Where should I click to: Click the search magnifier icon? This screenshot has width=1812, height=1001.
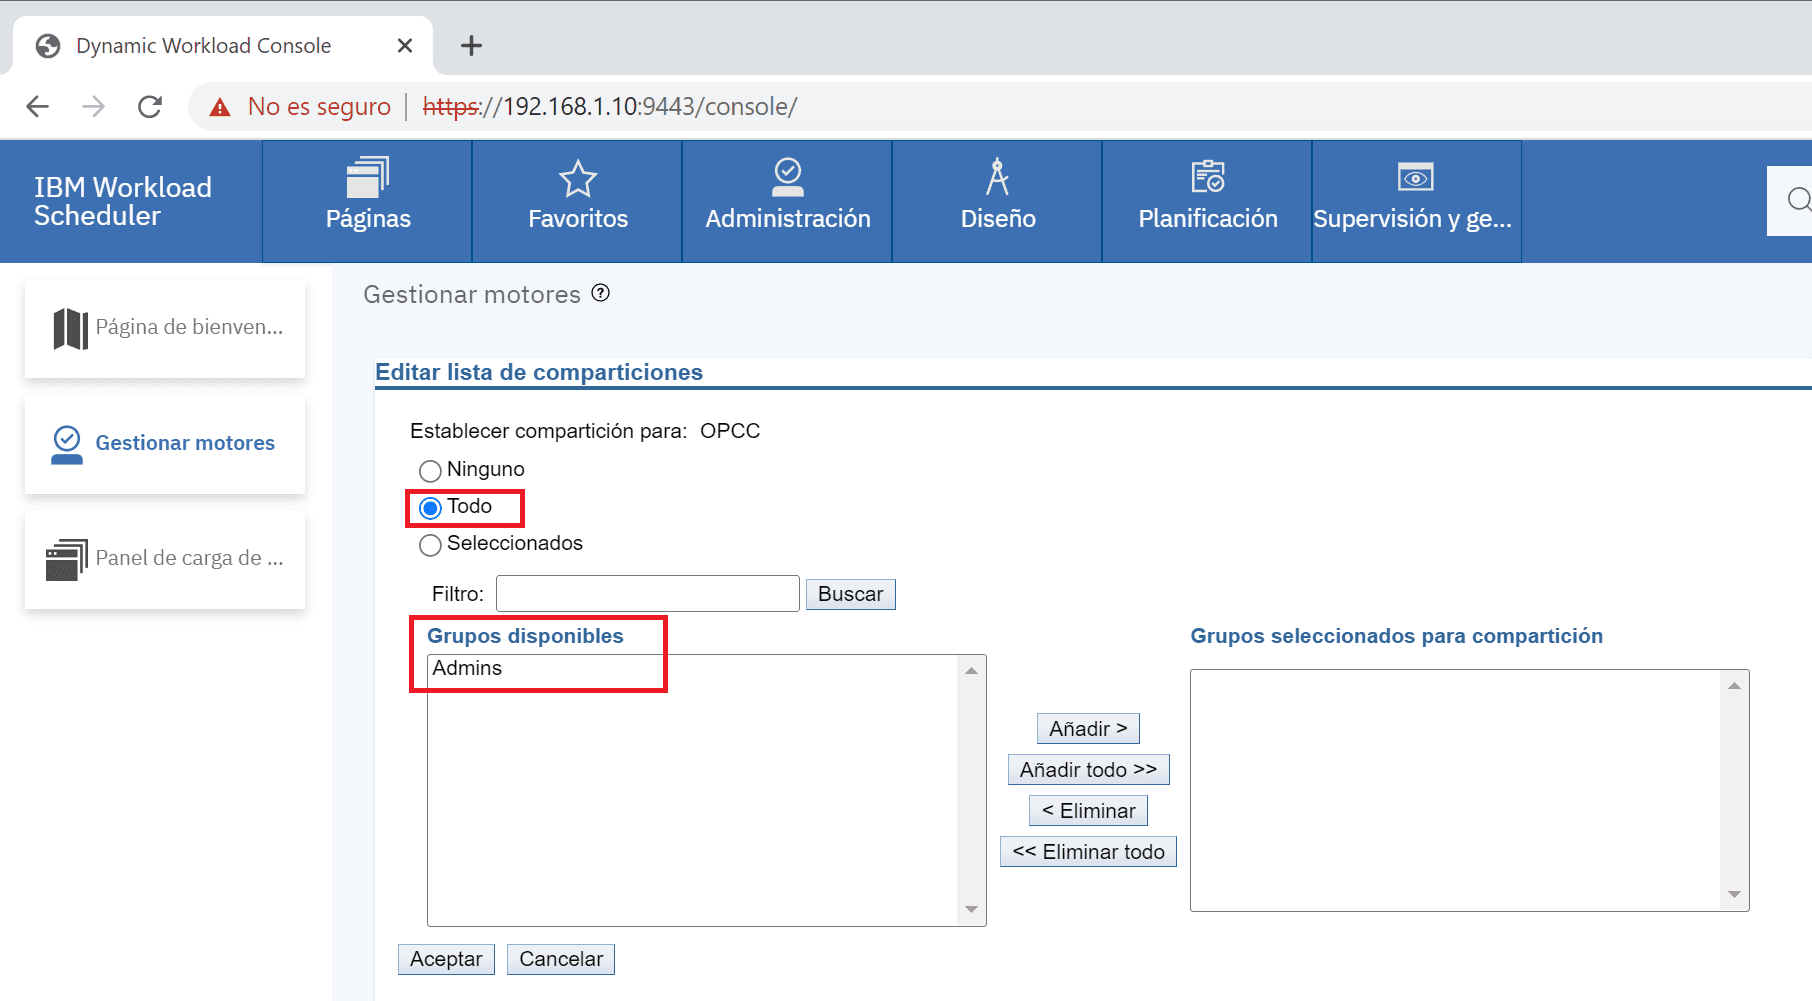1798,200
